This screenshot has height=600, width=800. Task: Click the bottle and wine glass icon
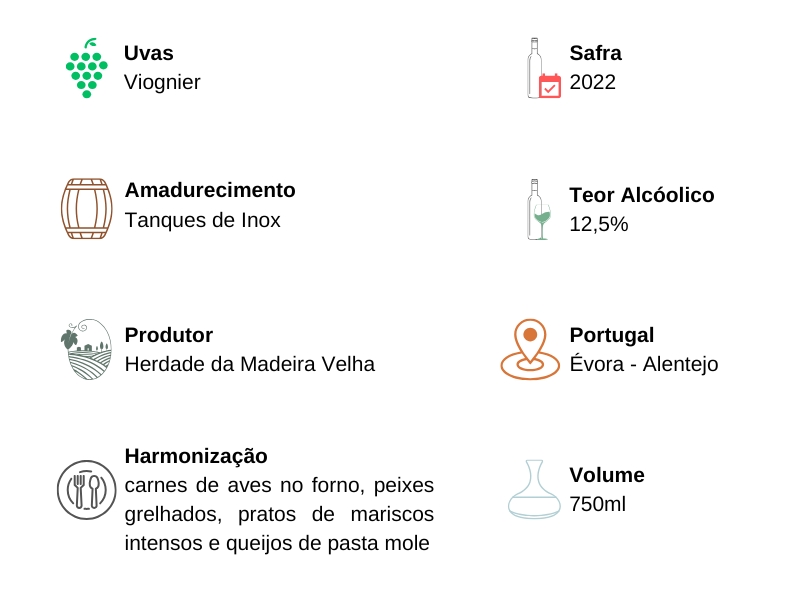click(540, 209)
